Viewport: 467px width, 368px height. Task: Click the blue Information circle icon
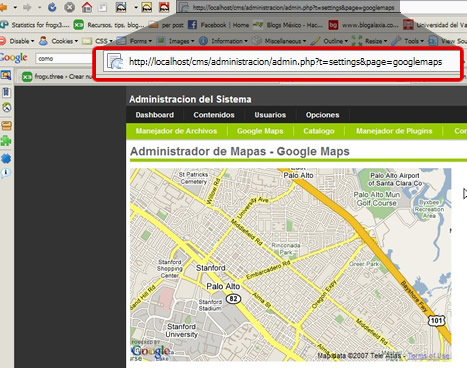coord(203,41)
